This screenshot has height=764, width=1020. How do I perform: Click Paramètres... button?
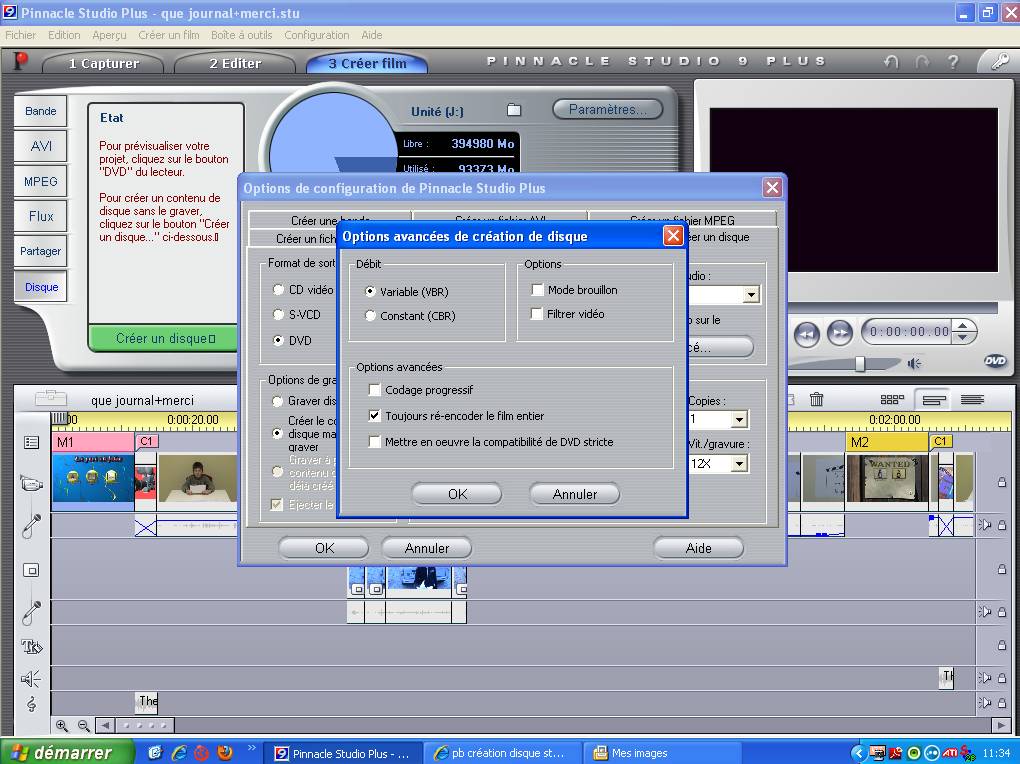(x=608, y=109)
